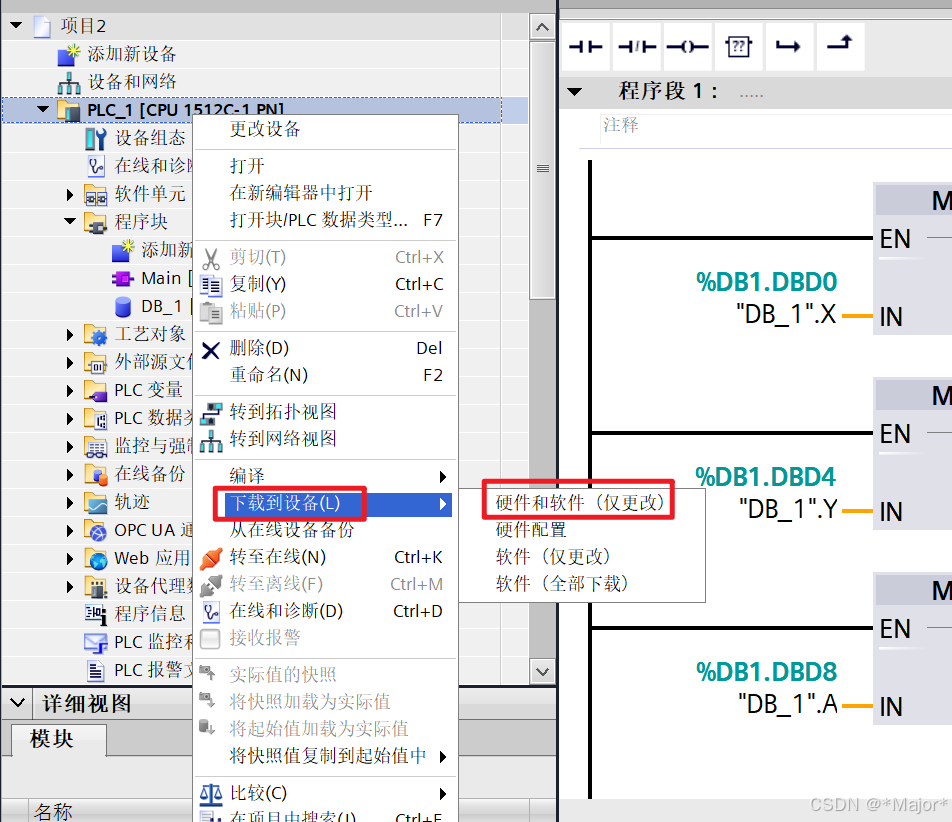952x822 pixels.
Task: Insert an empty box instruction
Action: tap(738, 46)
